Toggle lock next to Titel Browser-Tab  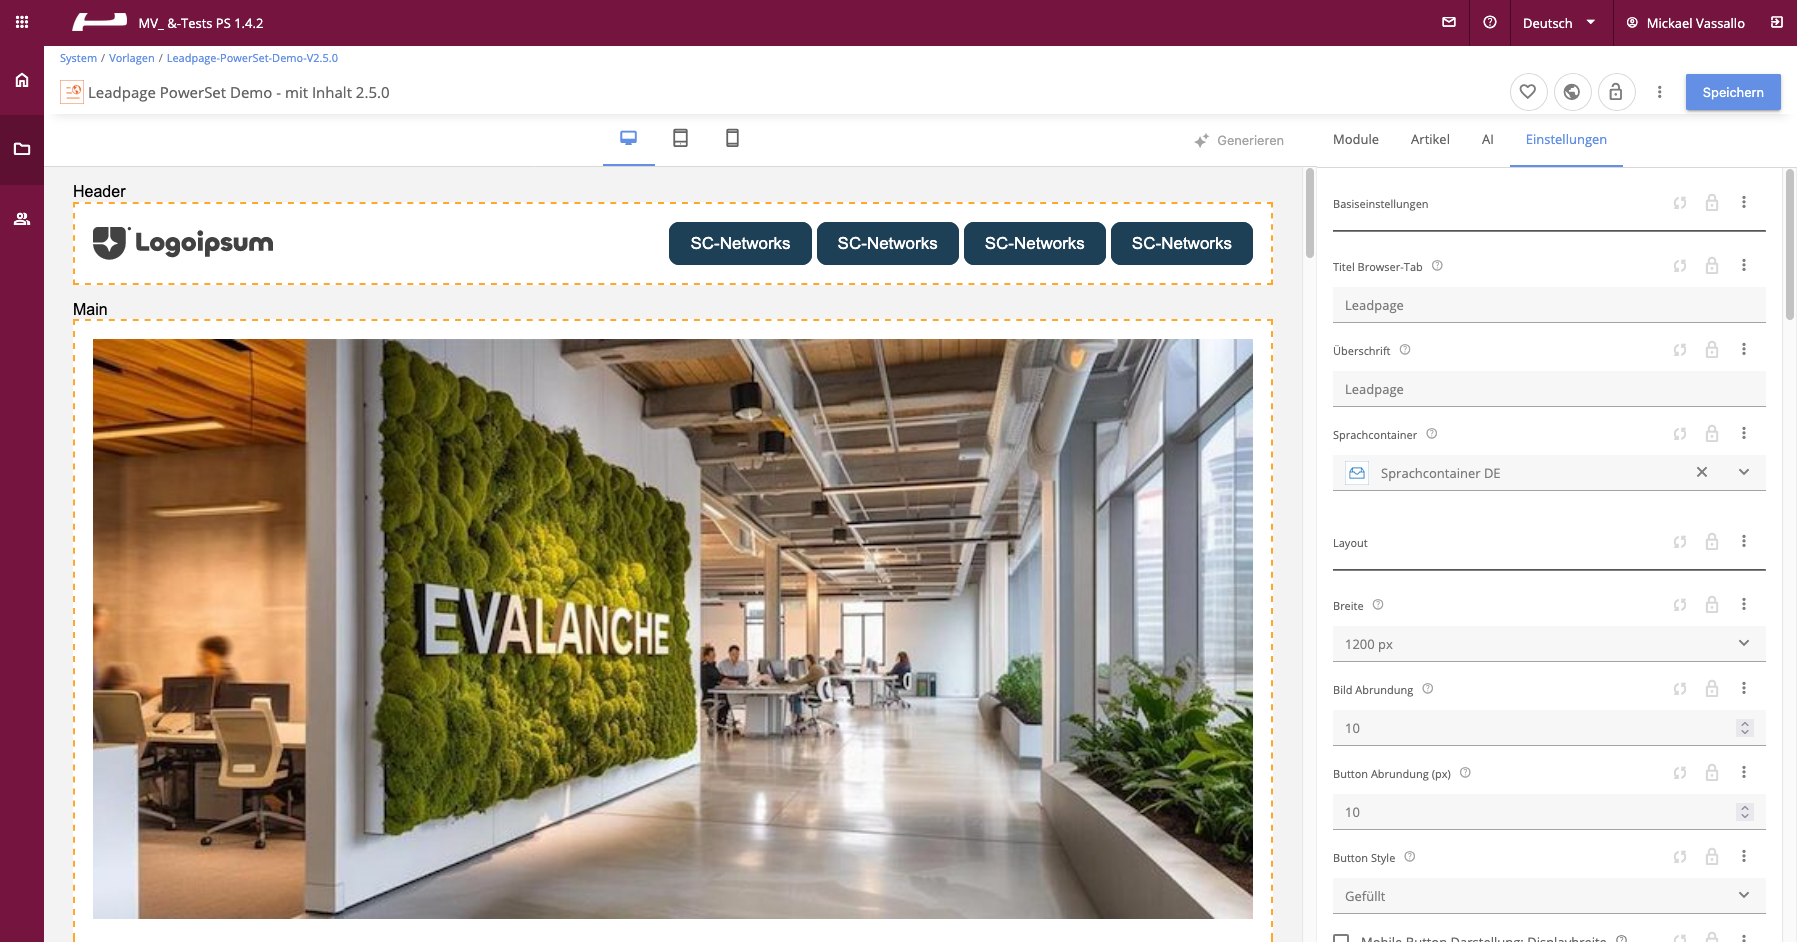click(1711, 266)
